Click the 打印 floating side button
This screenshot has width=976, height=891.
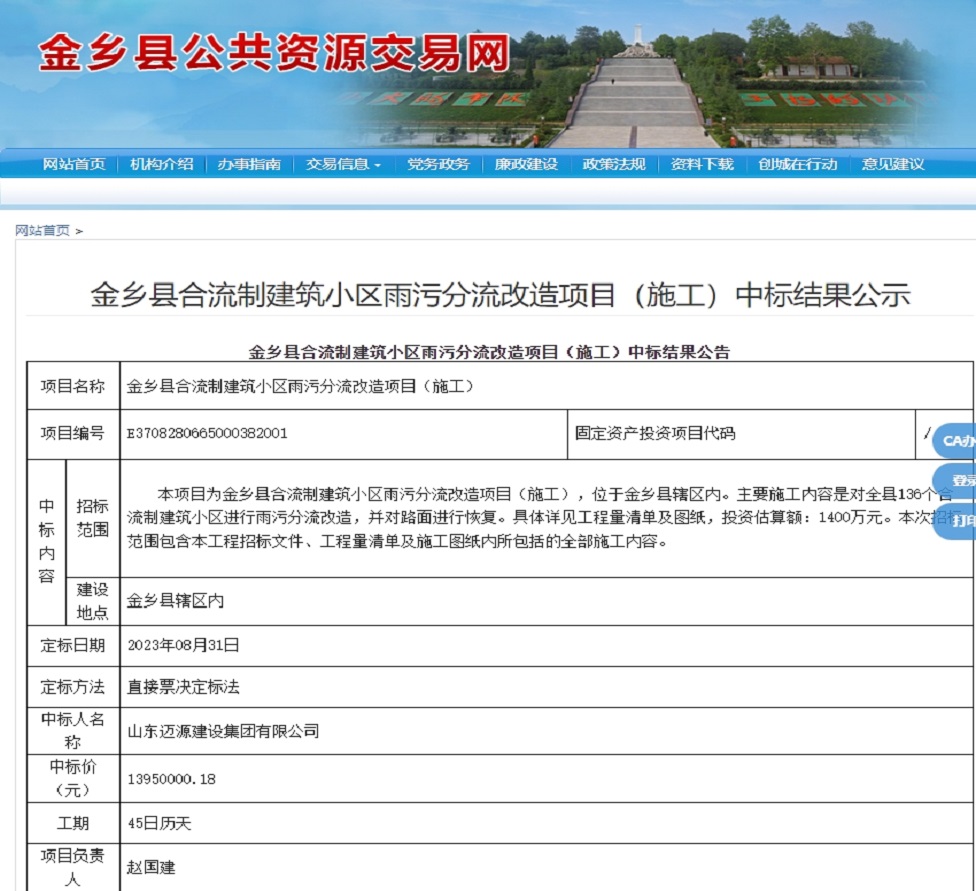coord(956,521)
